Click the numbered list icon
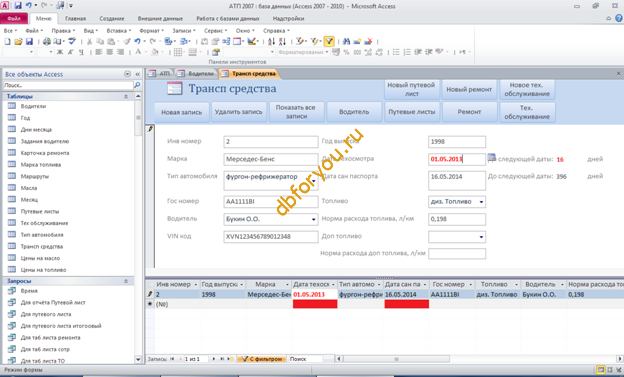624x377 pixels. (407, 52)
